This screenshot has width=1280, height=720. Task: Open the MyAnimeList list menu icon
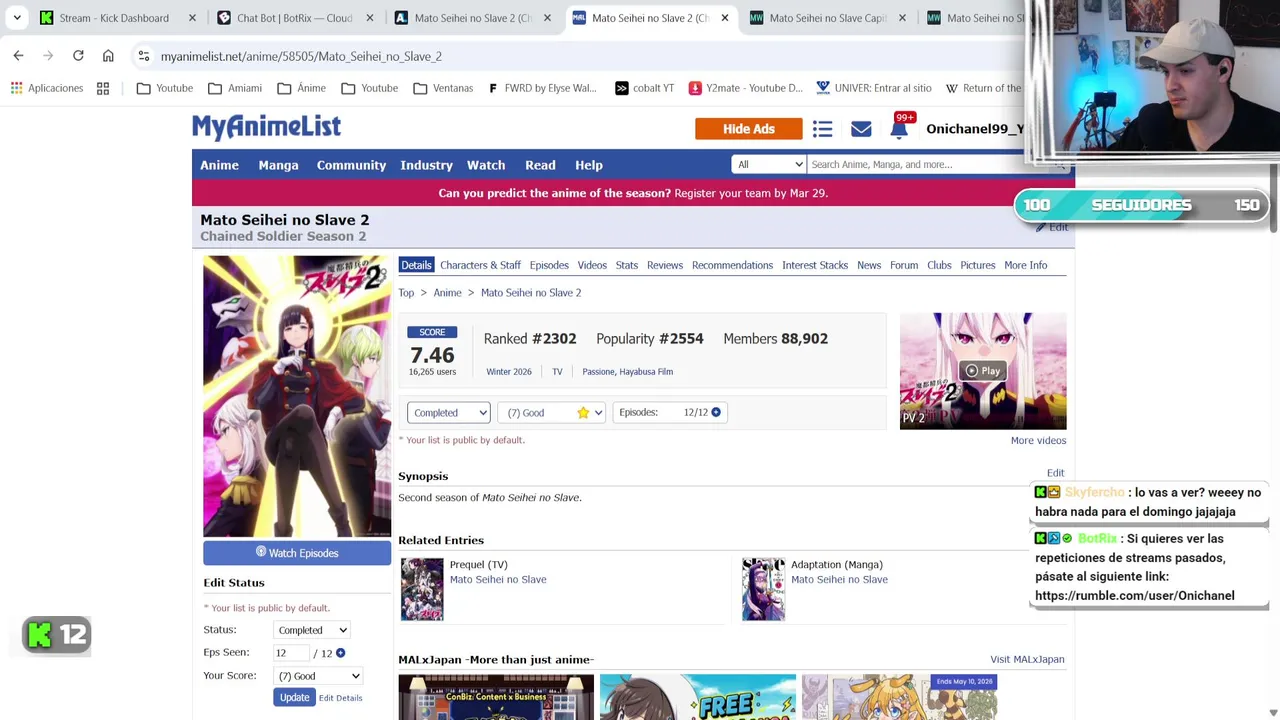click(822, 129)
